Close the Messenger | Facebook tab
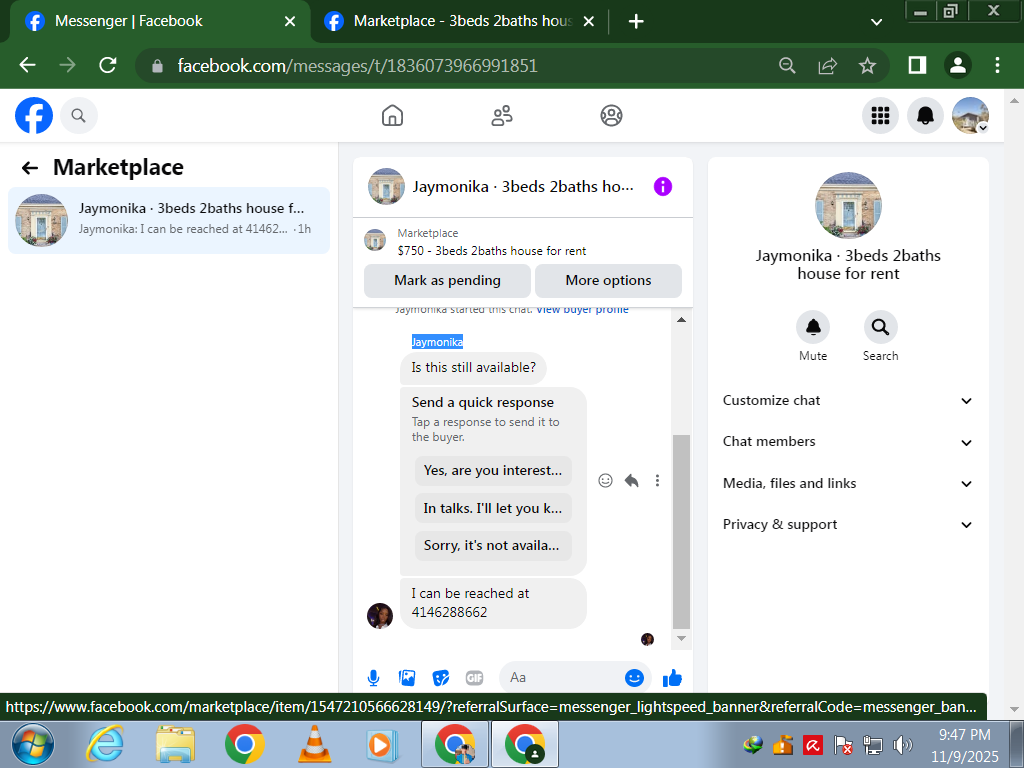The image size is (1024, 768). (x=290, y=22)
